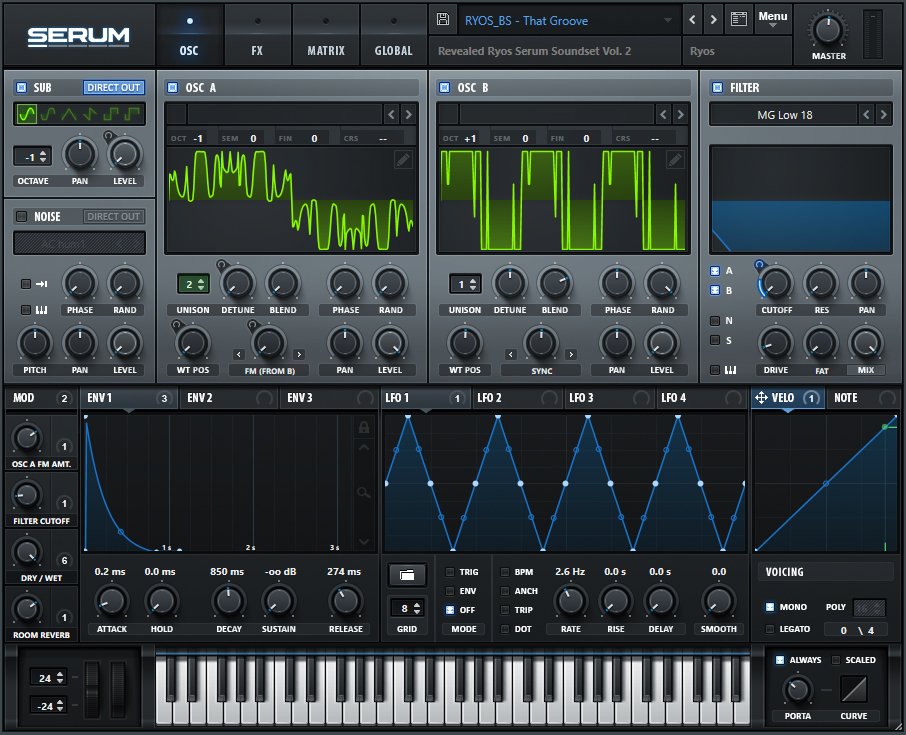Click next FM source arrow in OSC A
The width and height of the screenshot is (906, 735).
click(x=299, y=354)
